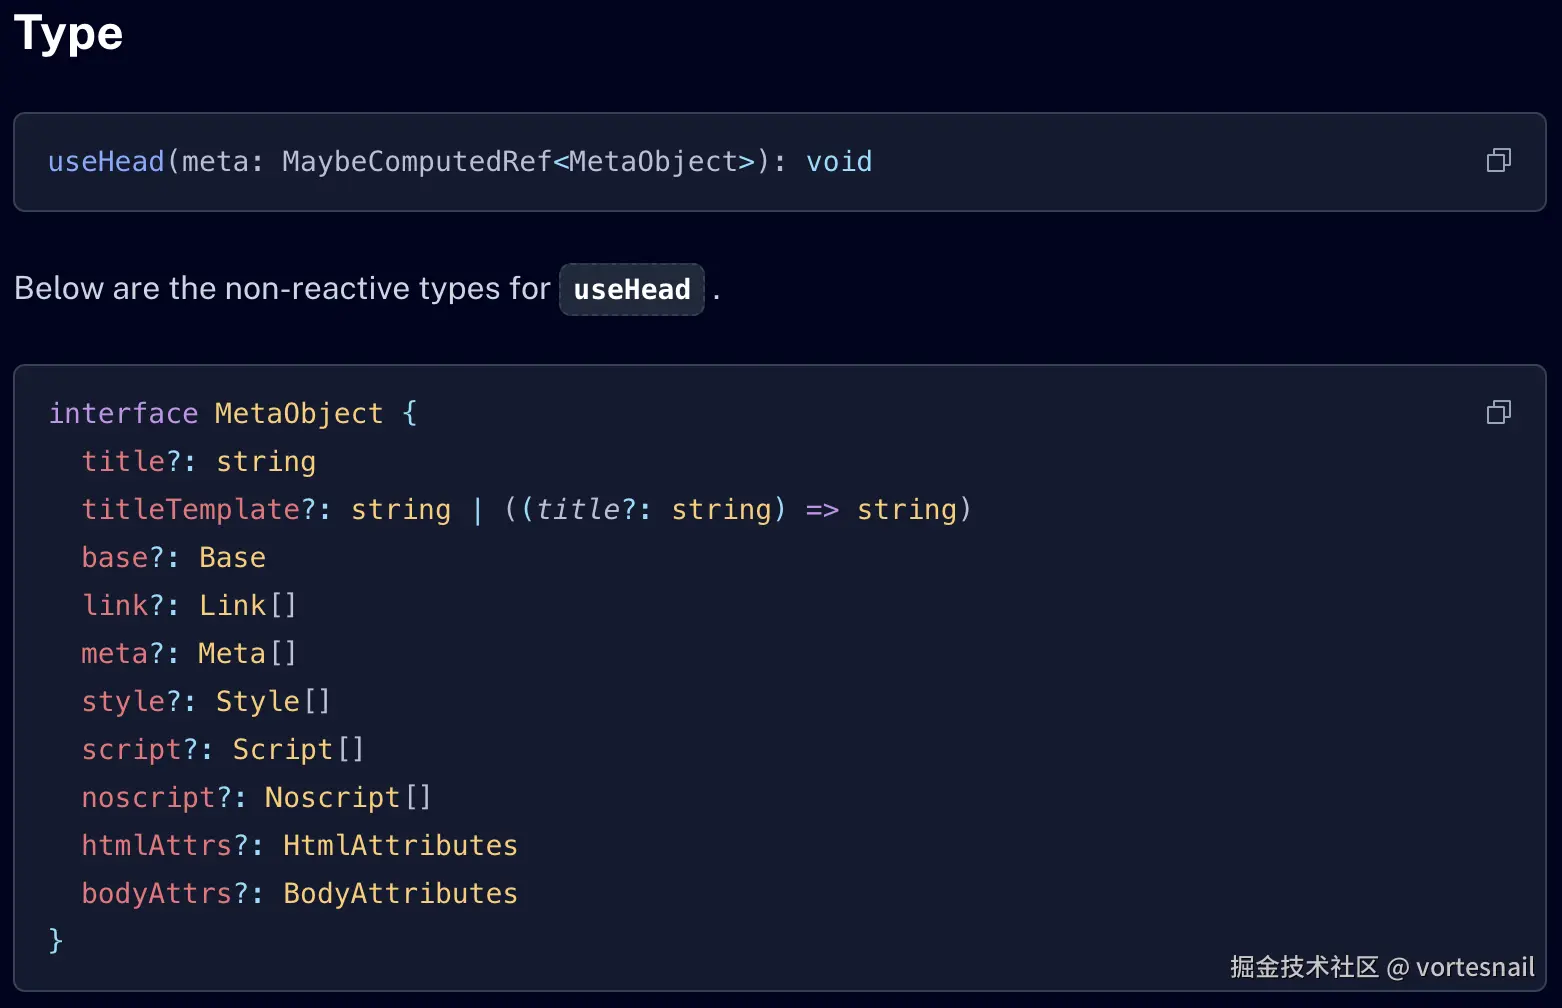Click the vortesnail watermark text
This screenshot has height=1008, width=1562.
click(x=1475, y=967)
